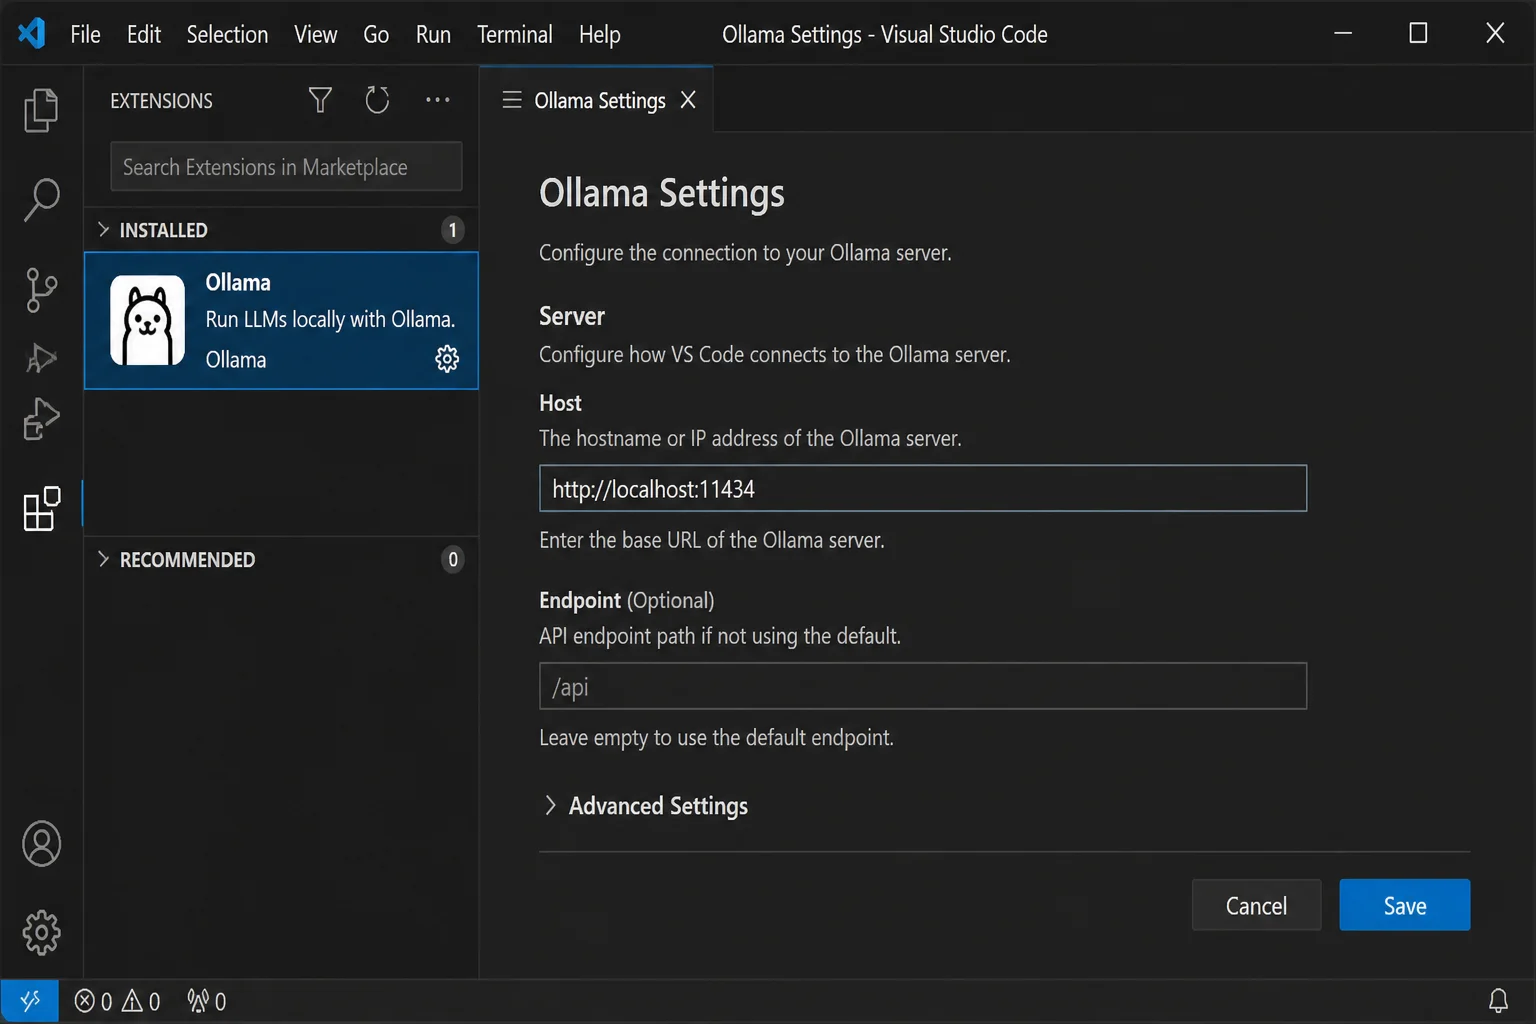Refresh the extensions list

pyautogui.click(x=377, y=100)
